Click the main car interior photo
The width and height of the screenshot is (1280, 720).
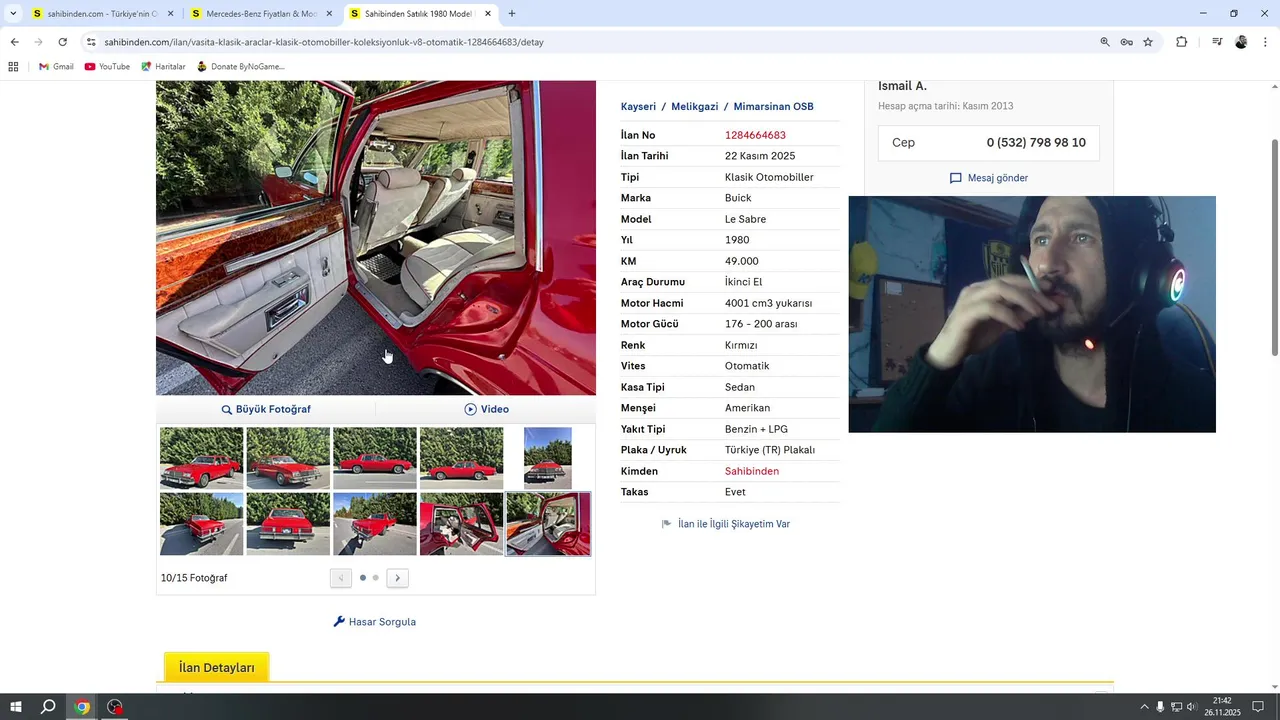(x=376, y=238)
